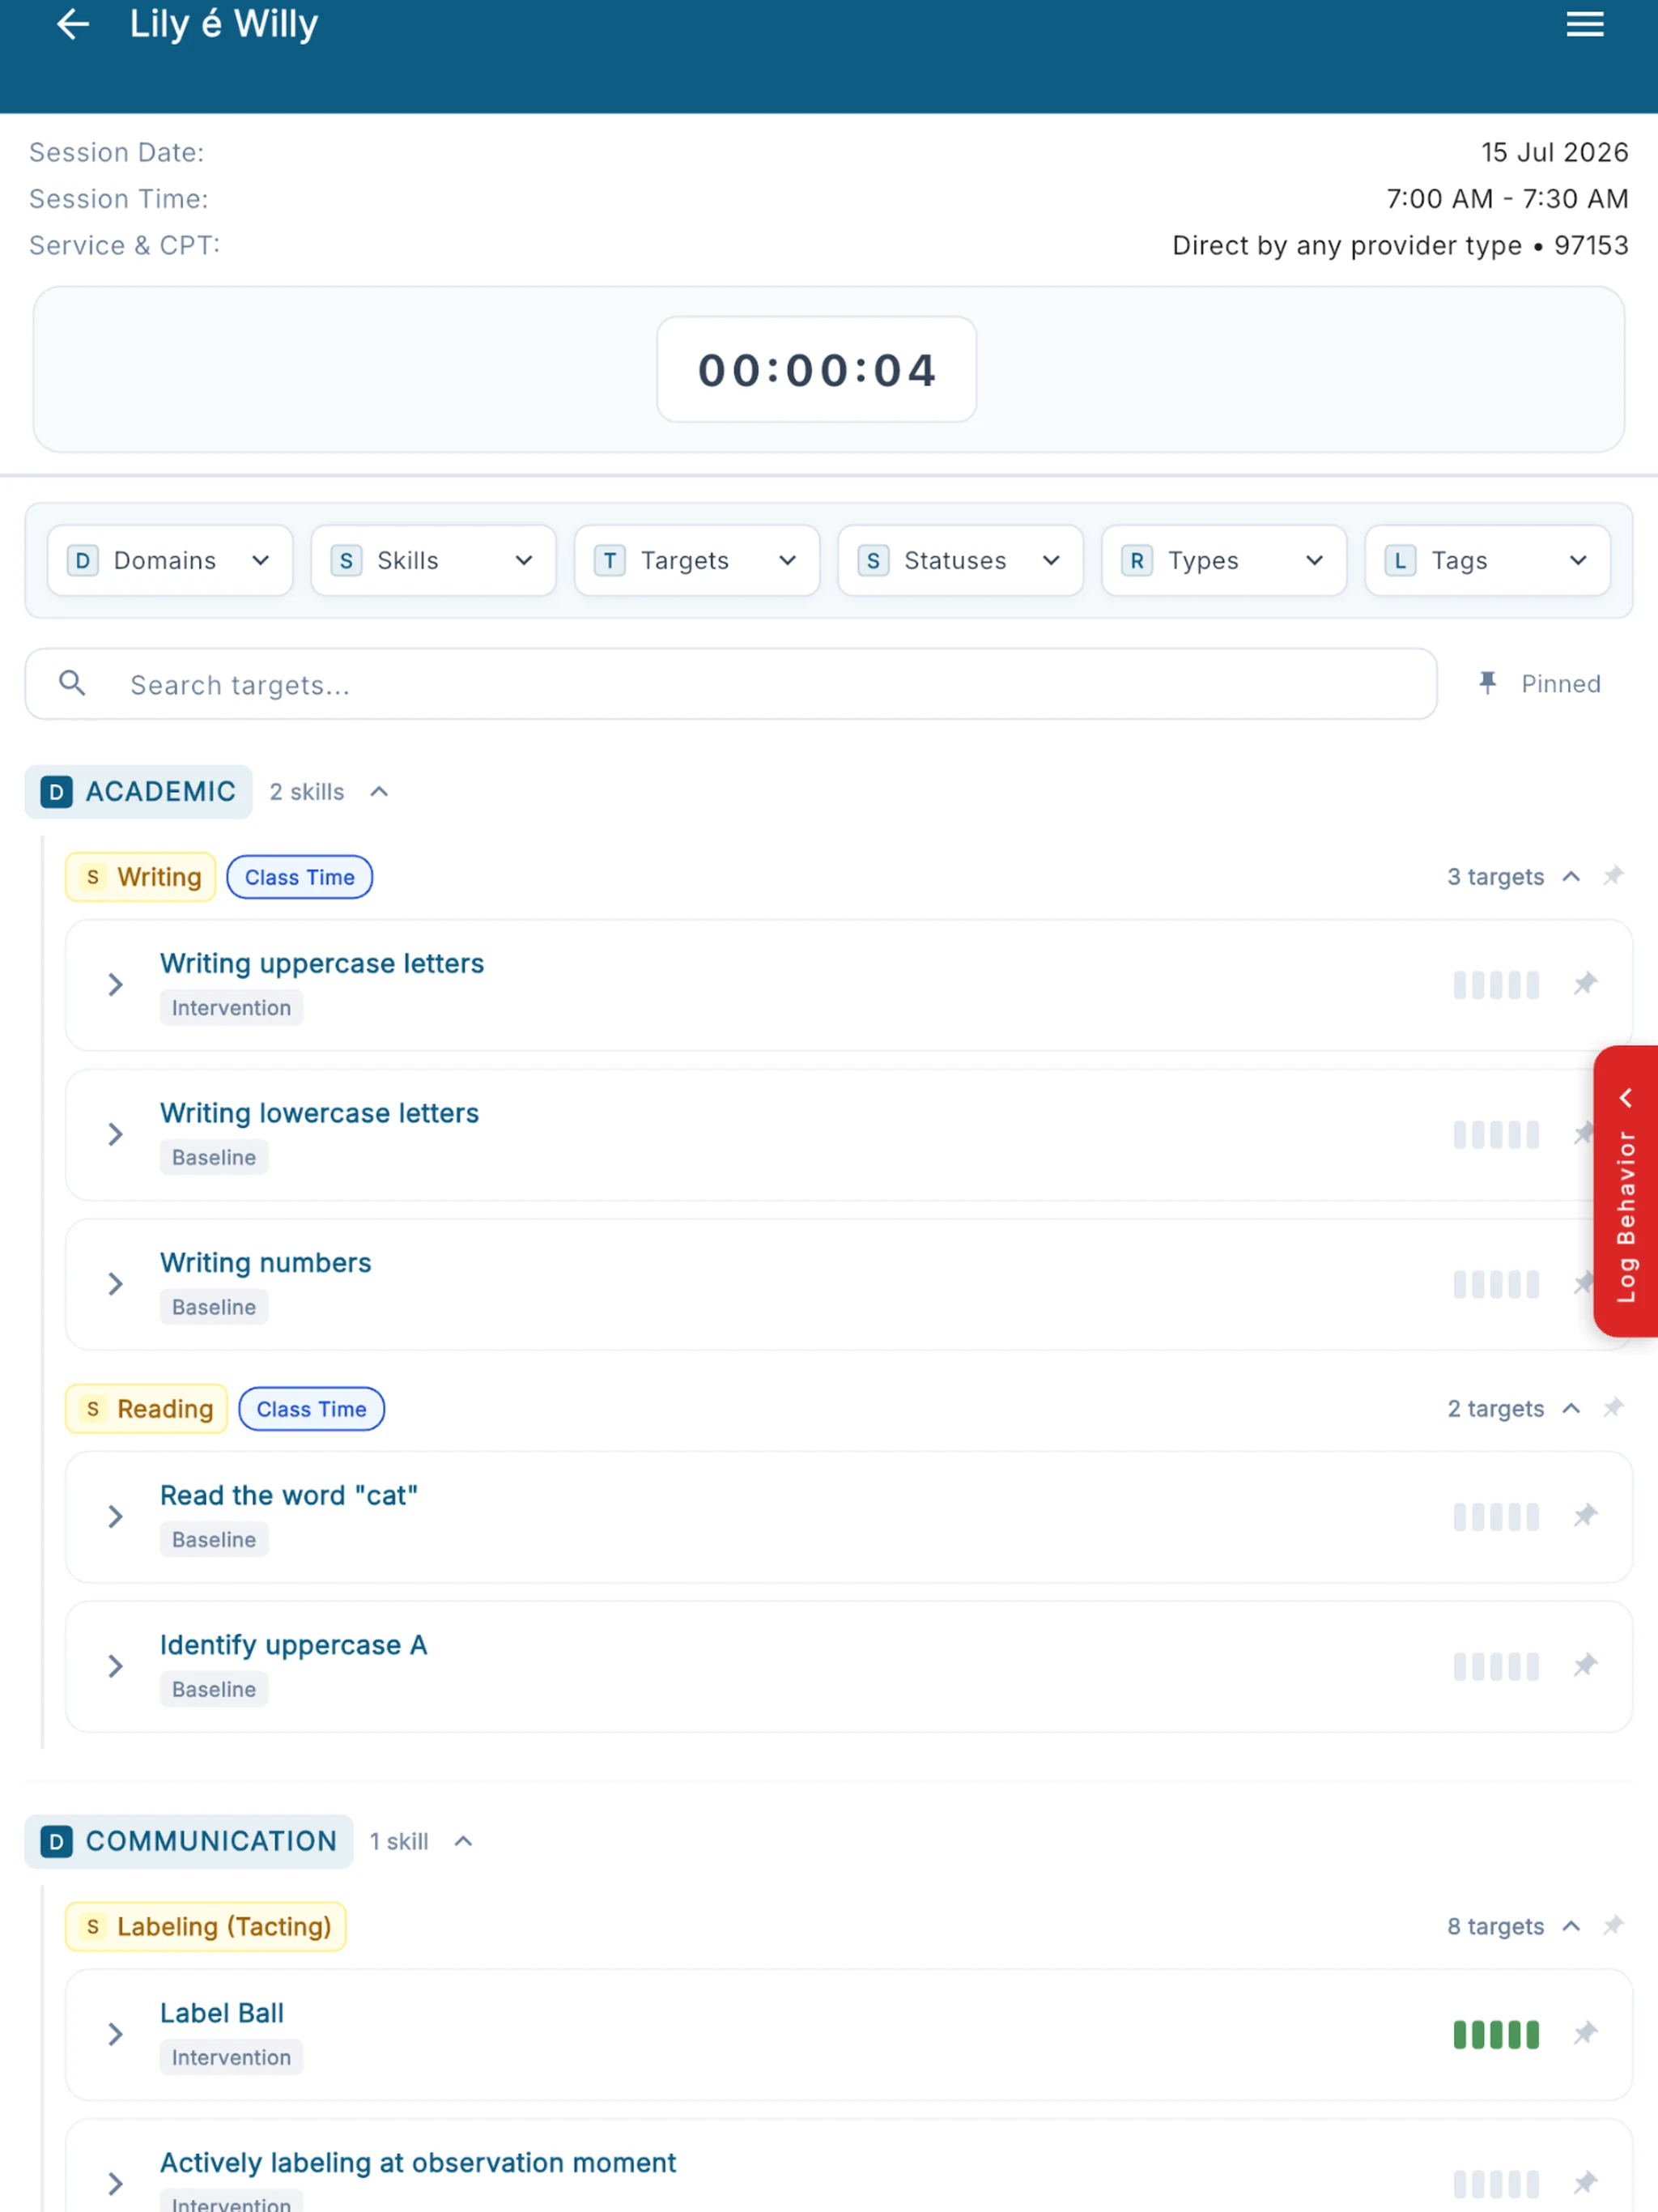Pin the Read the word "cat" target
This screenshot has height=2212, width=1658.
click(x=1585, y=1516)
